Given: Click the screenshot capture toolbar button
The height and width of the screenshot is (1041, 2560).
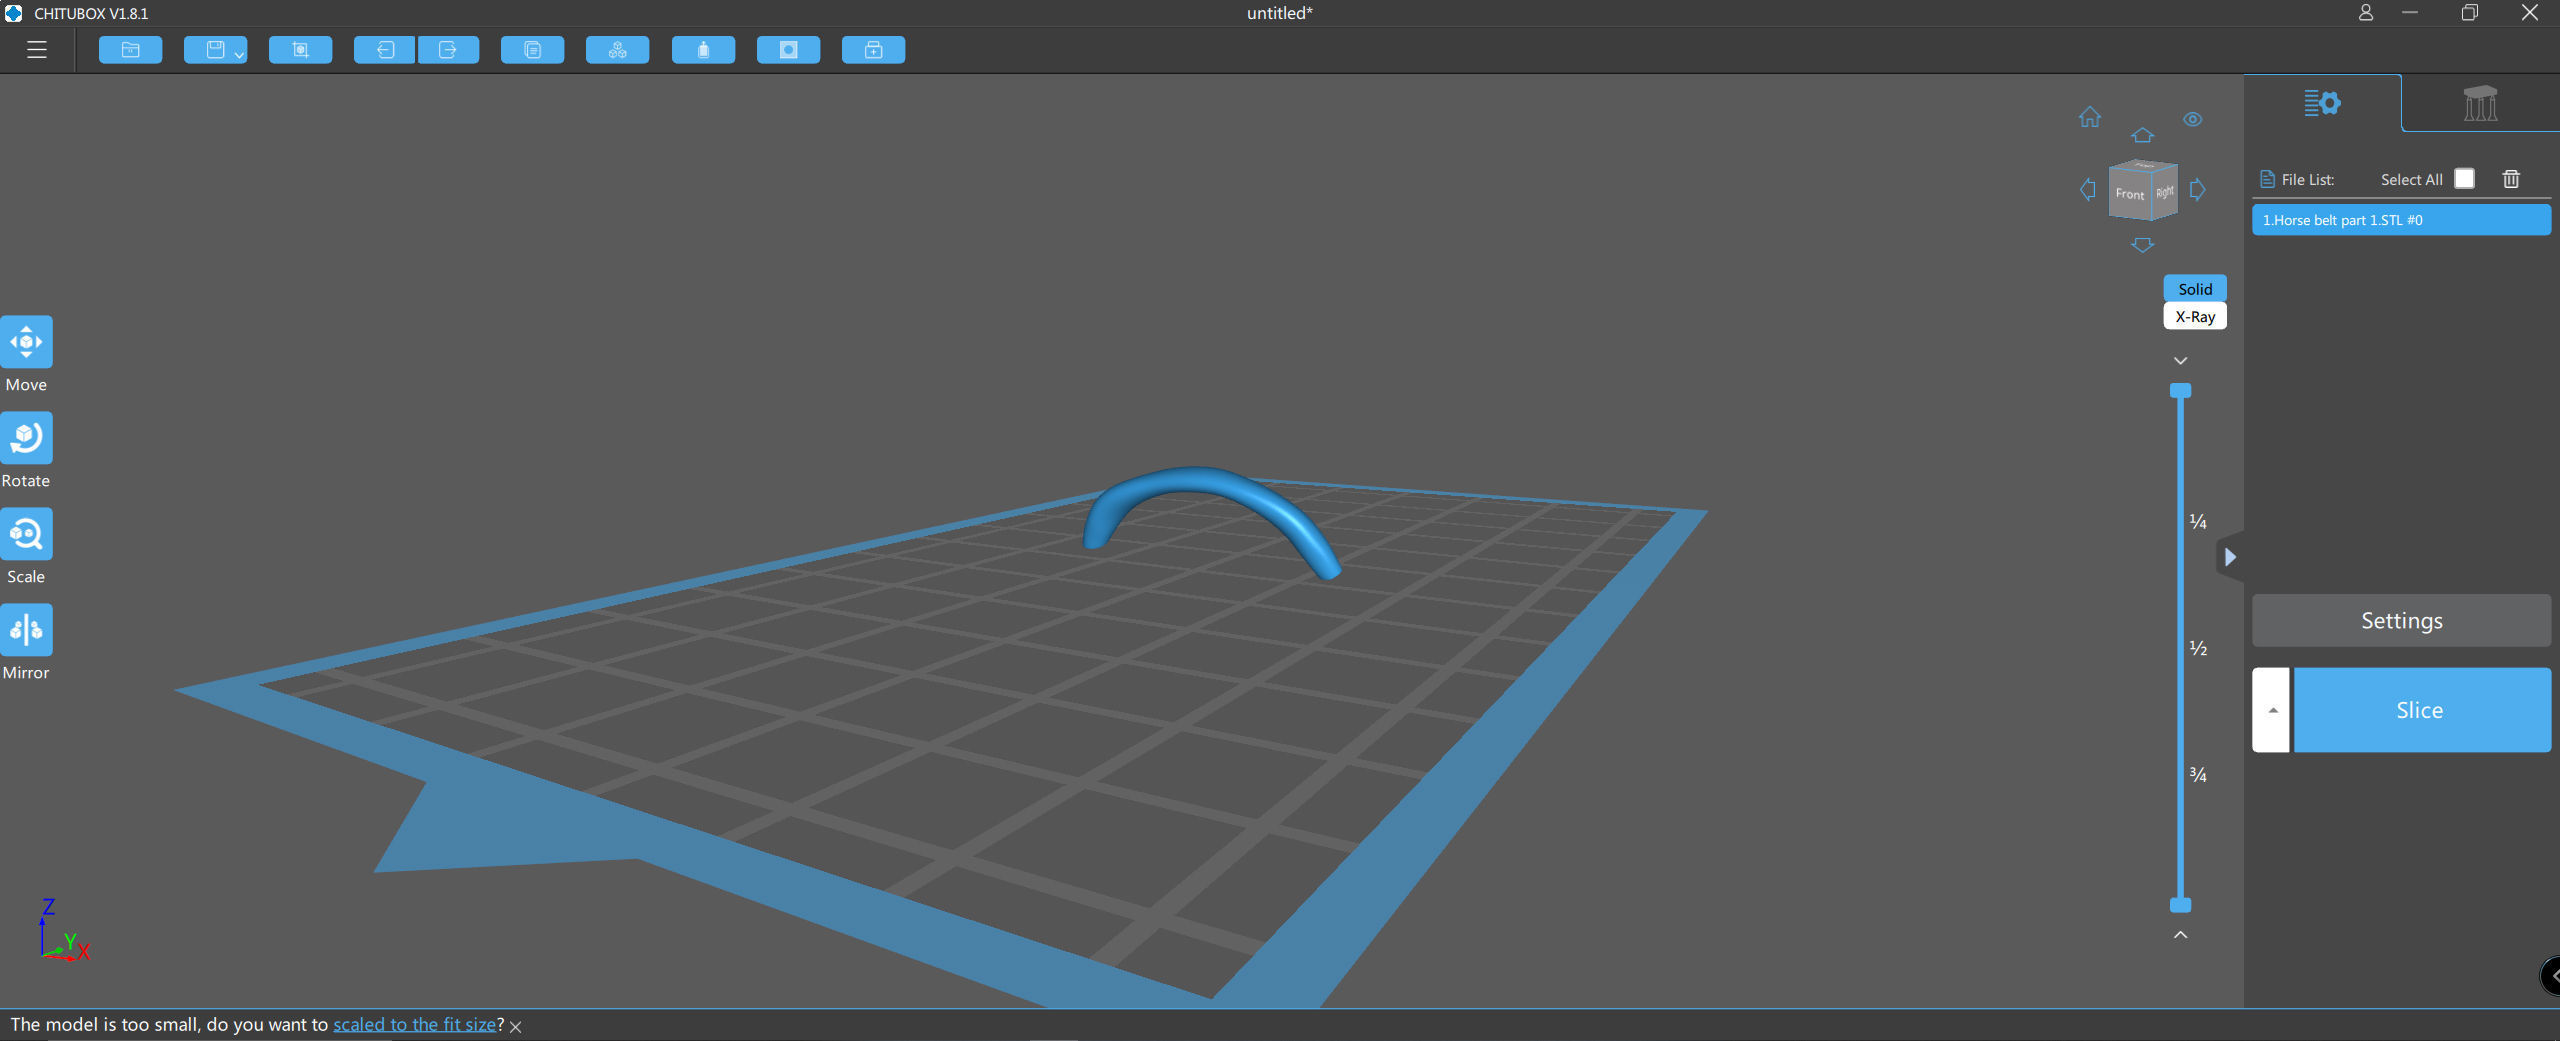Looking at the screenshot, I should (300, 50).
